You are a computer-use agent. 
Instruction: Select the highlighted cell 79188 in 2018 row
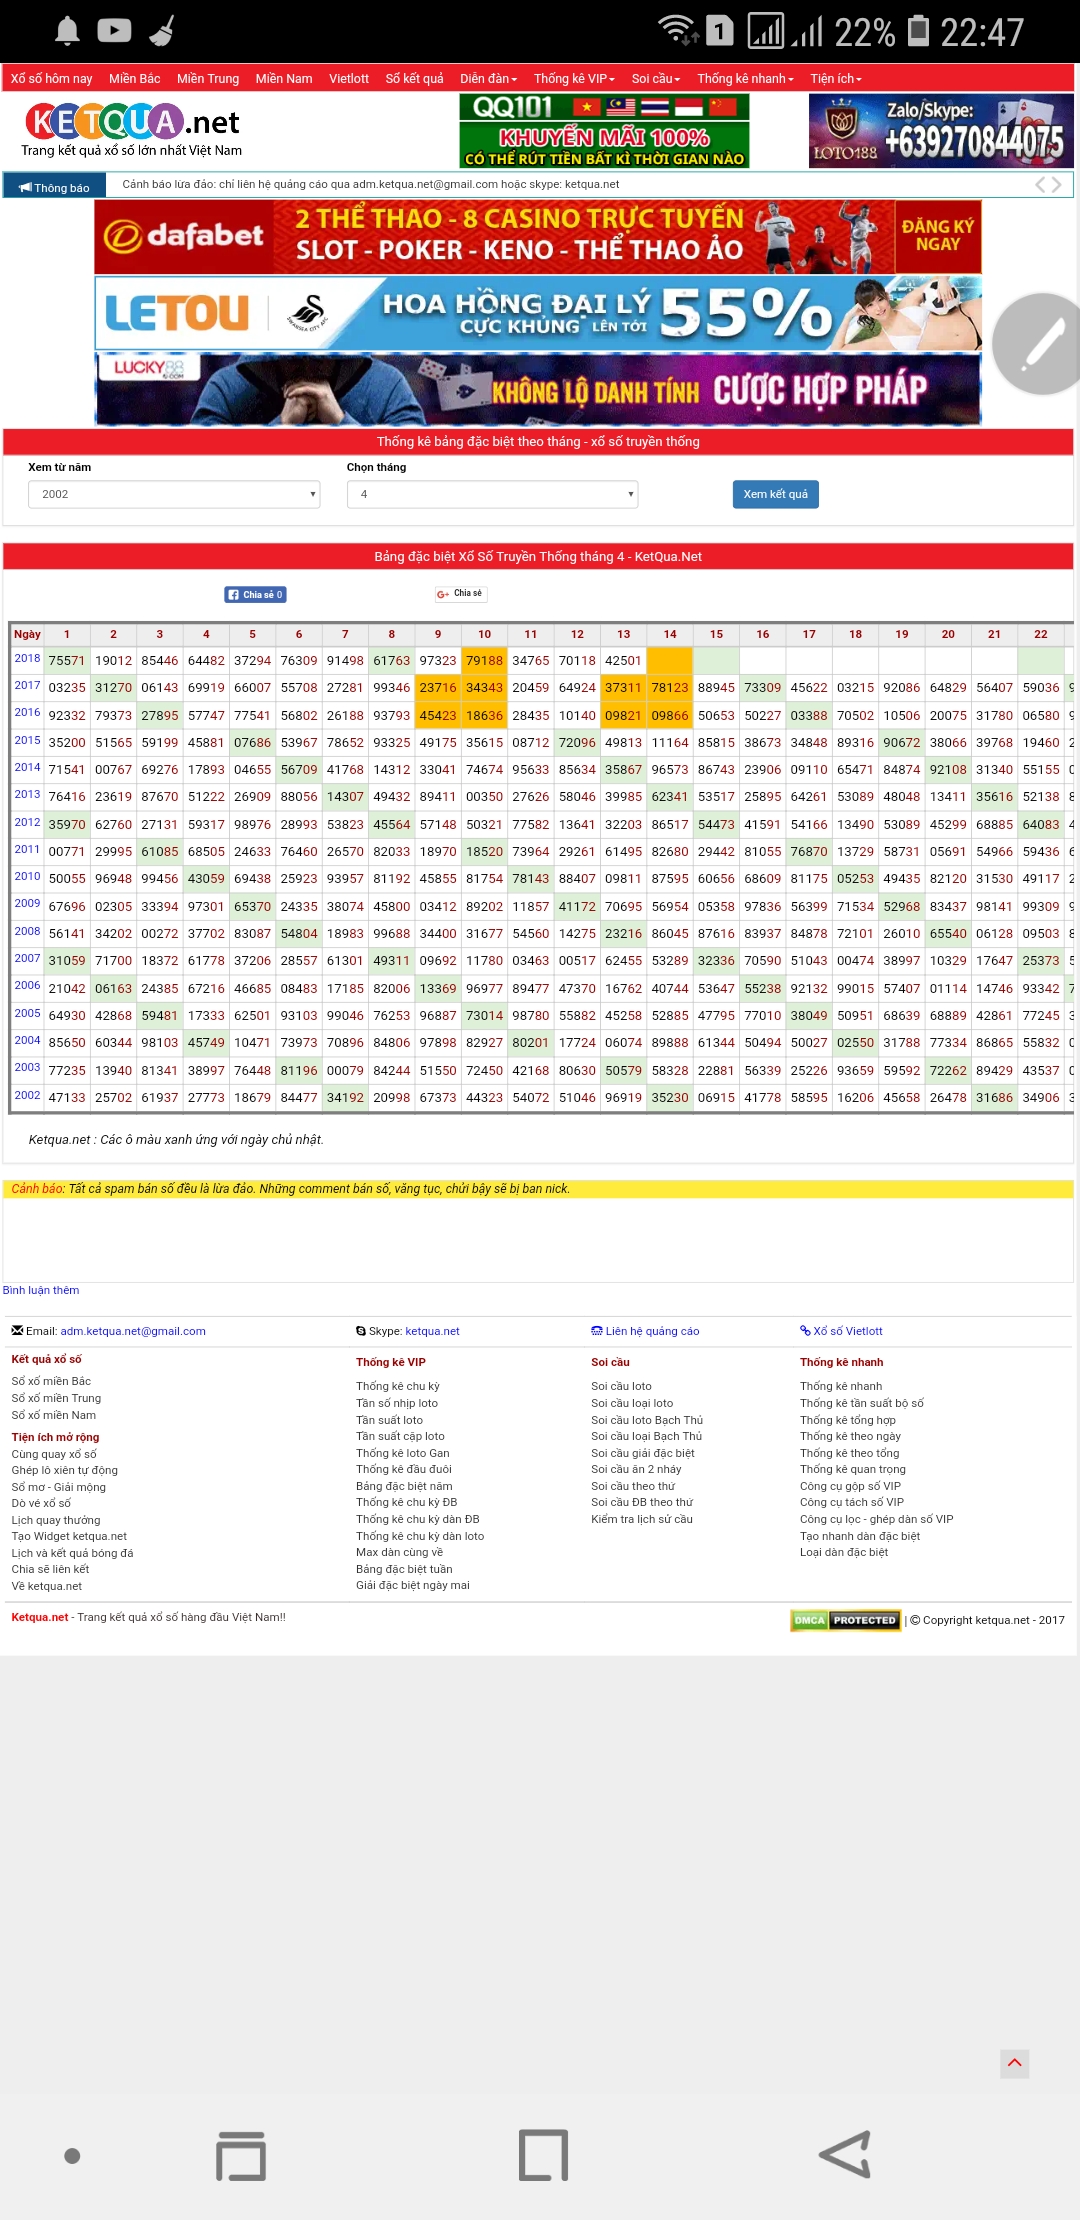[484, 660]
